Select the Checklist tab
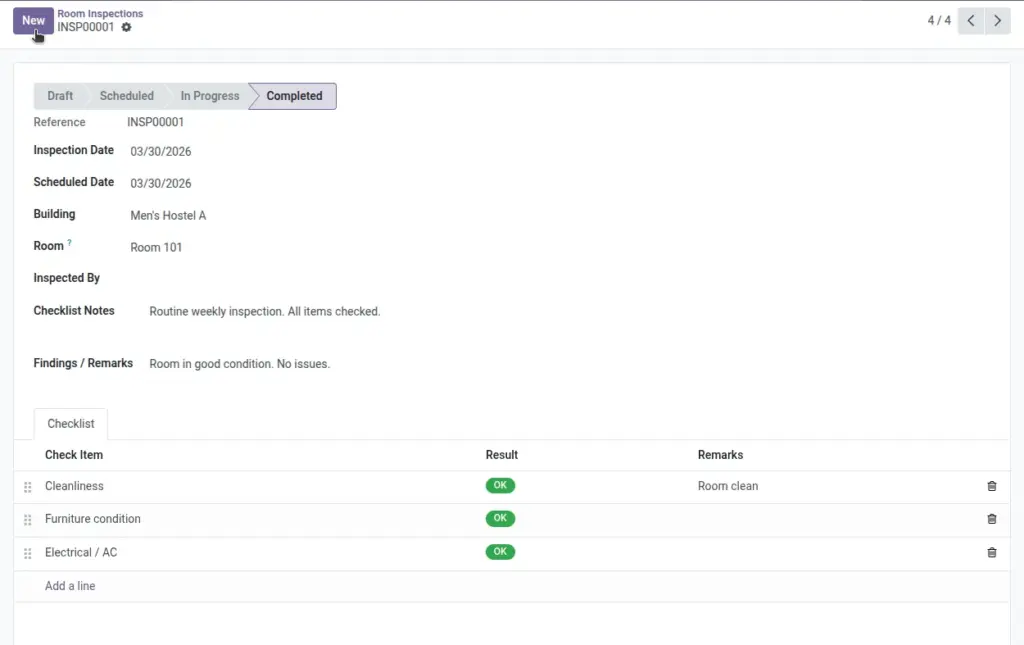This screenshot has height=645, width=1024. coord(71,424)
